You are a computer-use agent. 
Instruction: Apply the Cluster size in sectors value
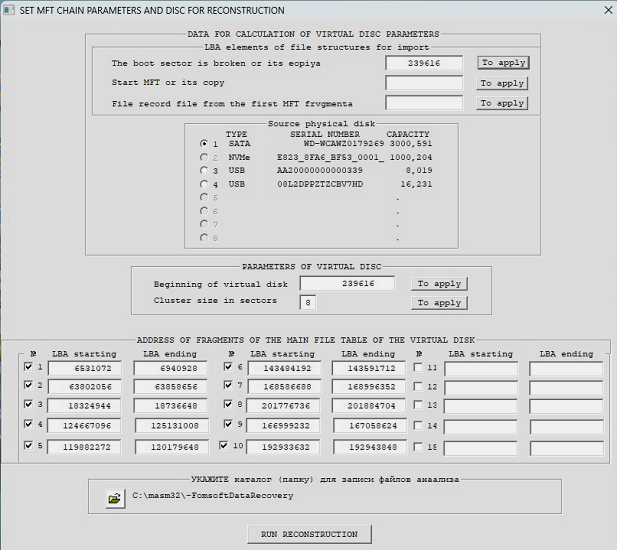[439, 303]
